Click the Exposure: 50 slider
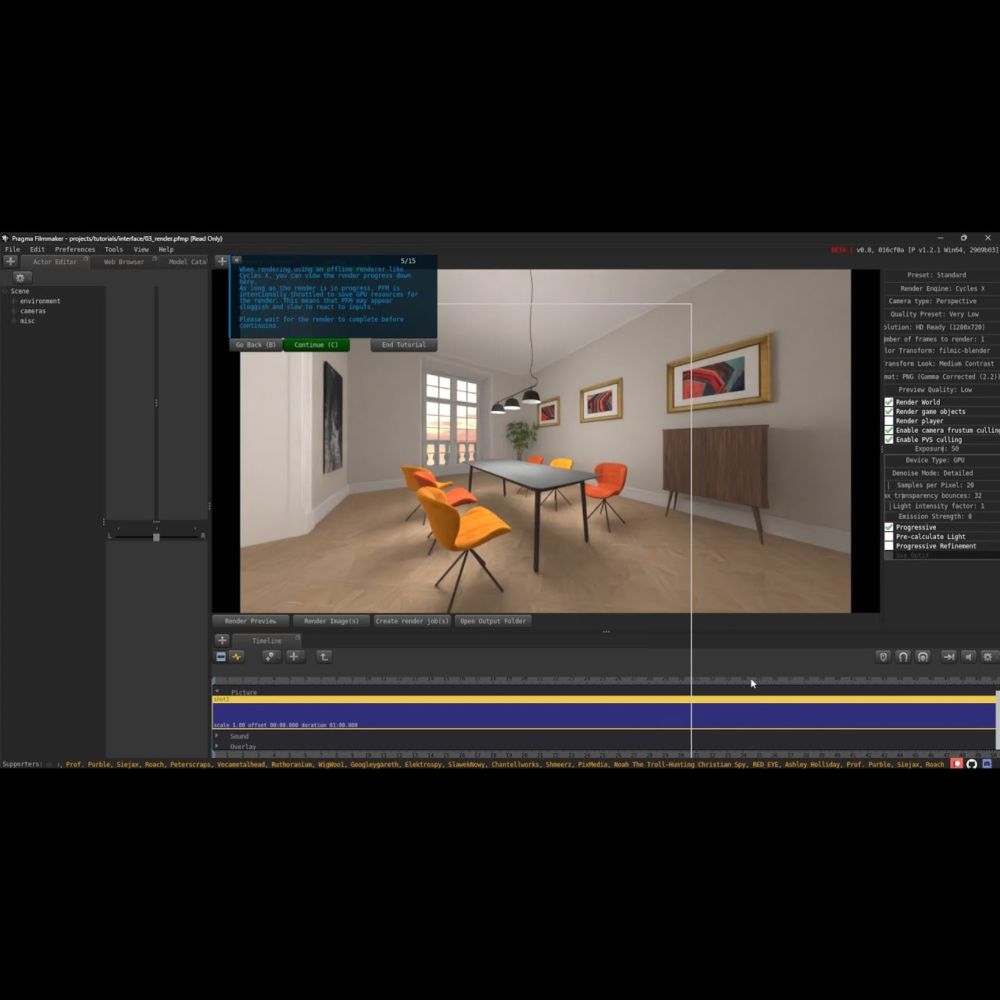 (941, 449)
